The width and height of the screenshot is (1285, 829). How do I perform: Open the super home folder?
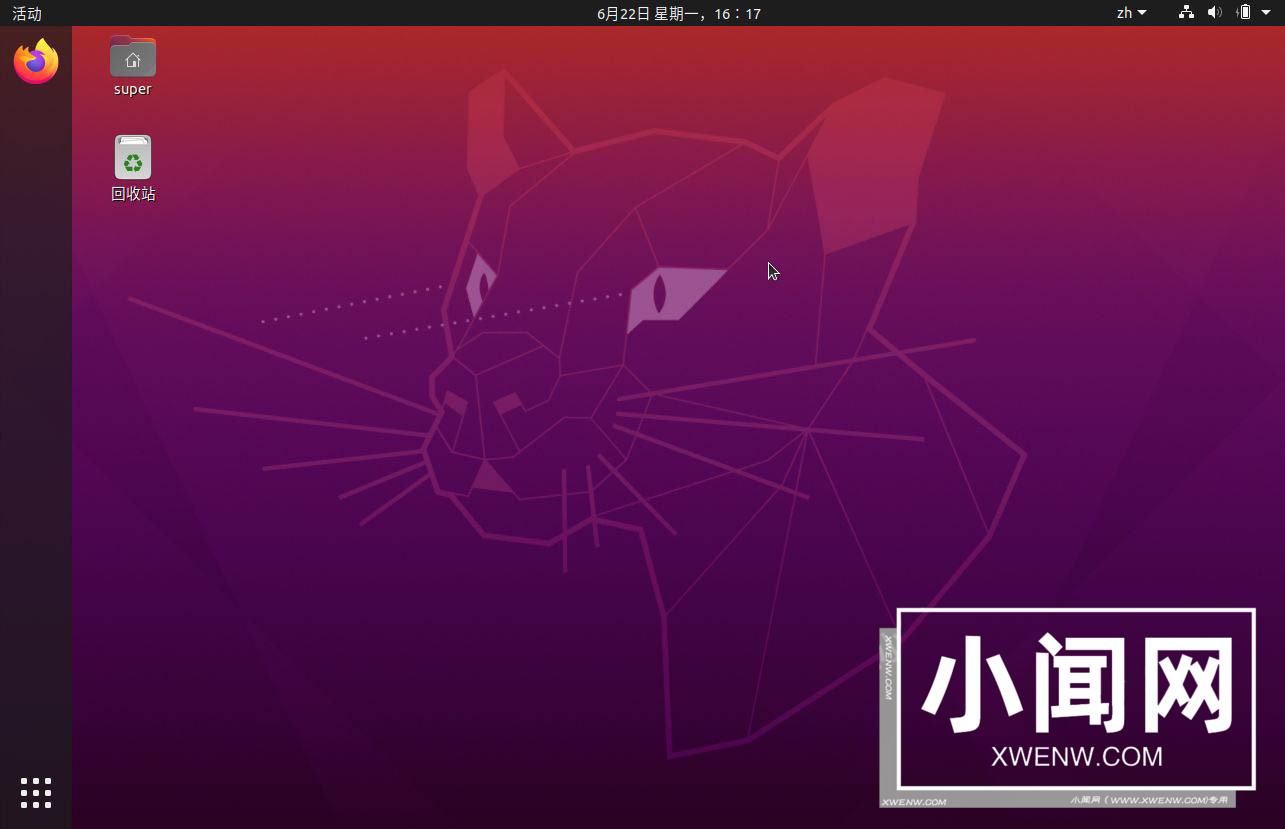[x=133, y=57]
